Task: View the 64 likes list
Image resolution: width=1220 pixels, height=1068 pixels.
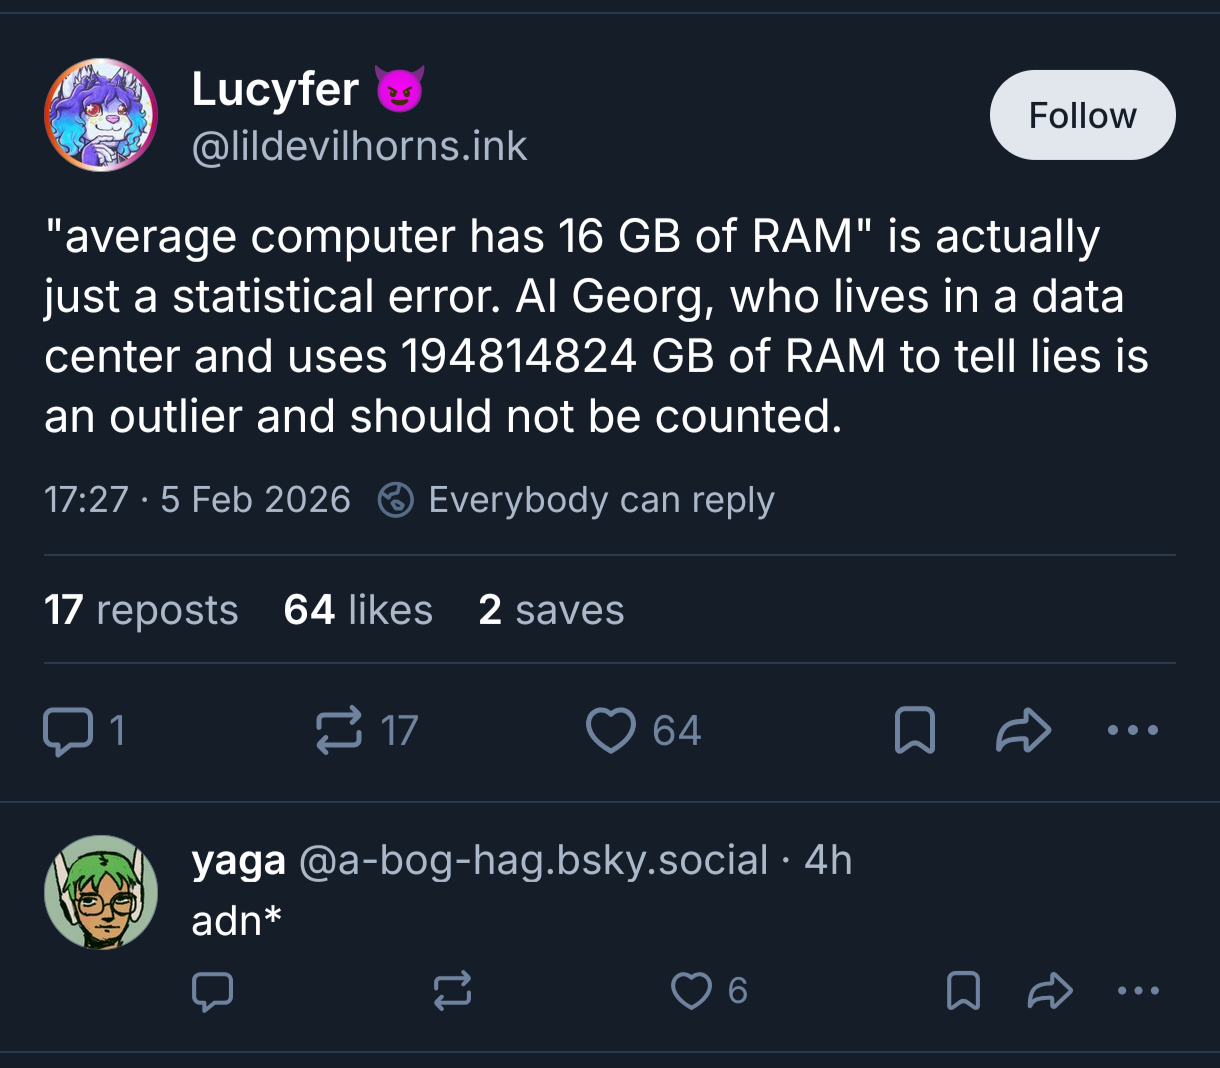Action: 358,610
